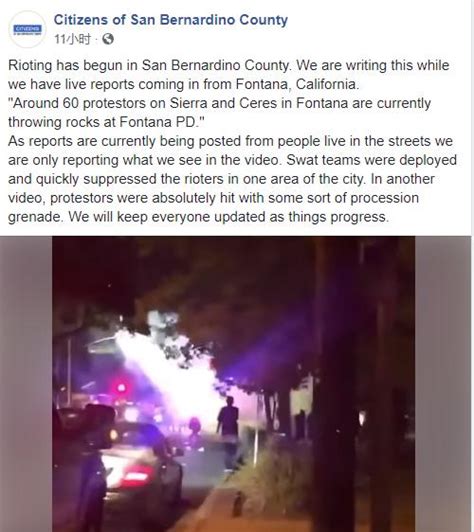Viewport: 474px width, 532px height.
Task: Click the left blurred margin of video
Action: tap(26, 384)
